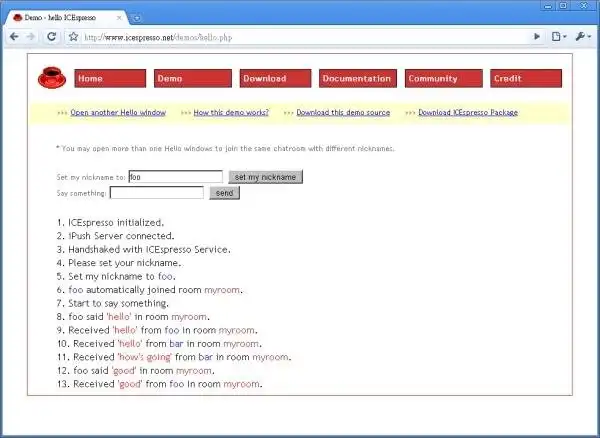Maximize the browser window
Screen dimensions: 600x438
(563, 6)
